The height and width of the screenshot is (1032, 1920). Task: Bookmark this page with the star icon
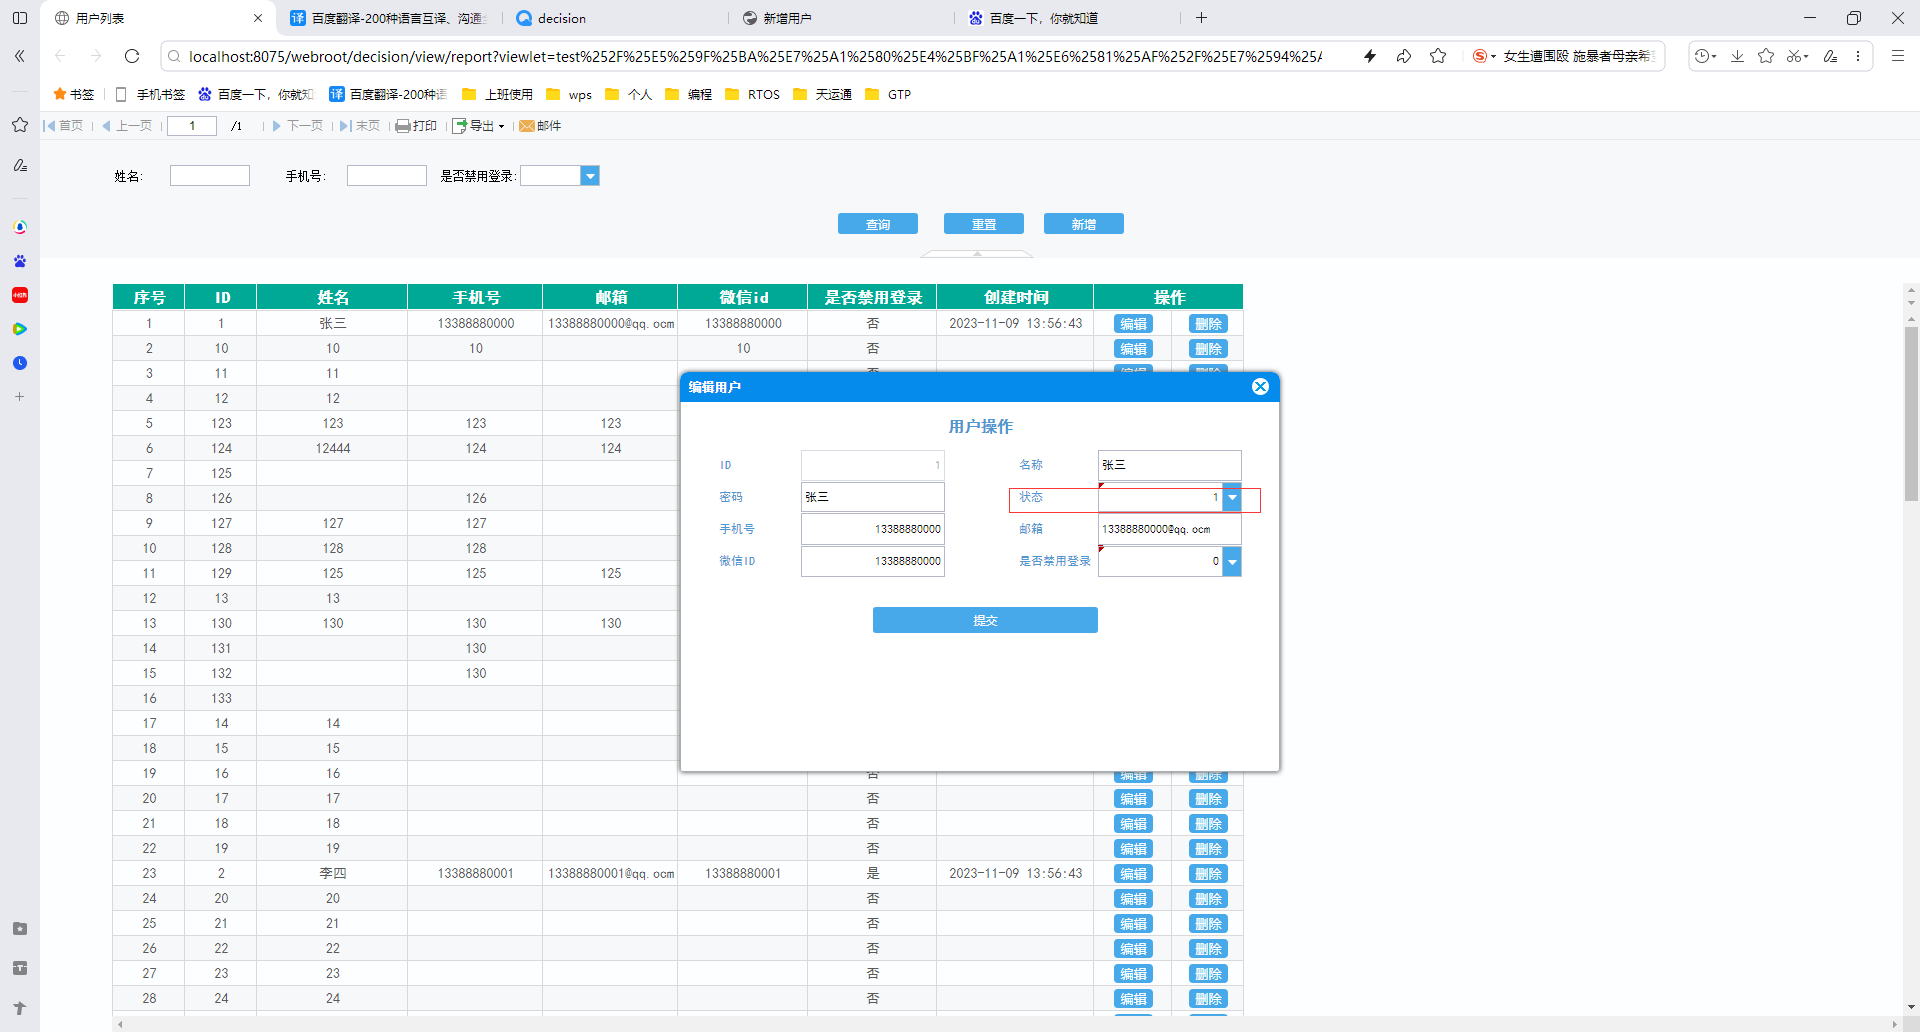(x=1438, y=56)
